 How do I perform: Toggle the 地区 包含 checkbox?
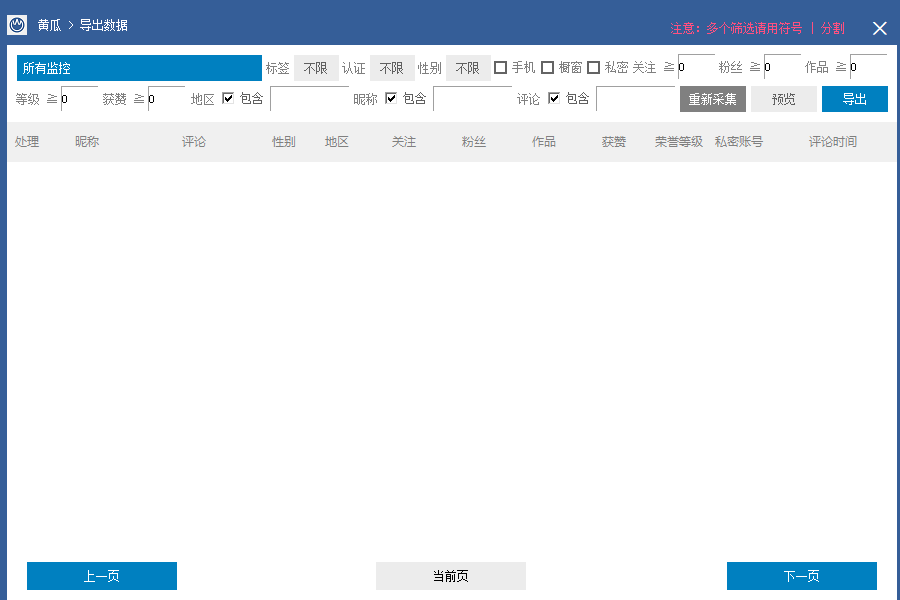pyautogui.click(x=229, y=98)
